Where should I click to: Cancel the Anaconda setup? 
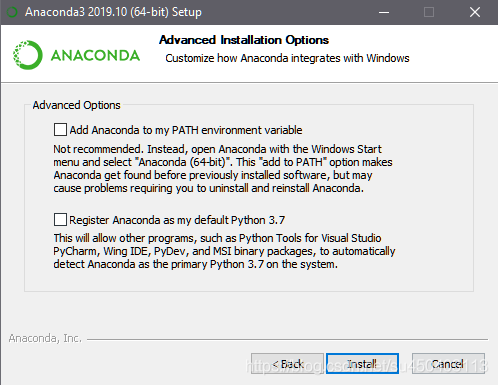click(448, 364)
